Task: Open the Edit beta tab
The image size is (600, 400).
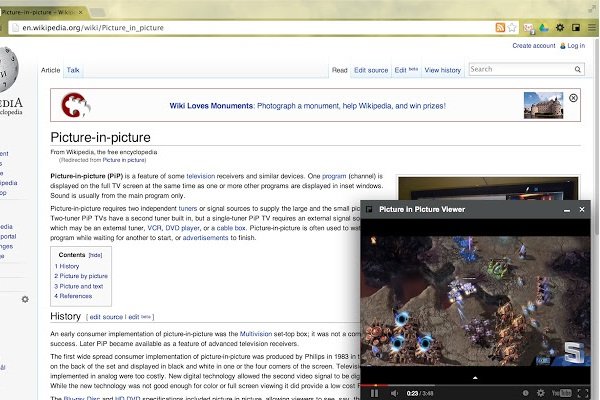Action: pos(406,70)
